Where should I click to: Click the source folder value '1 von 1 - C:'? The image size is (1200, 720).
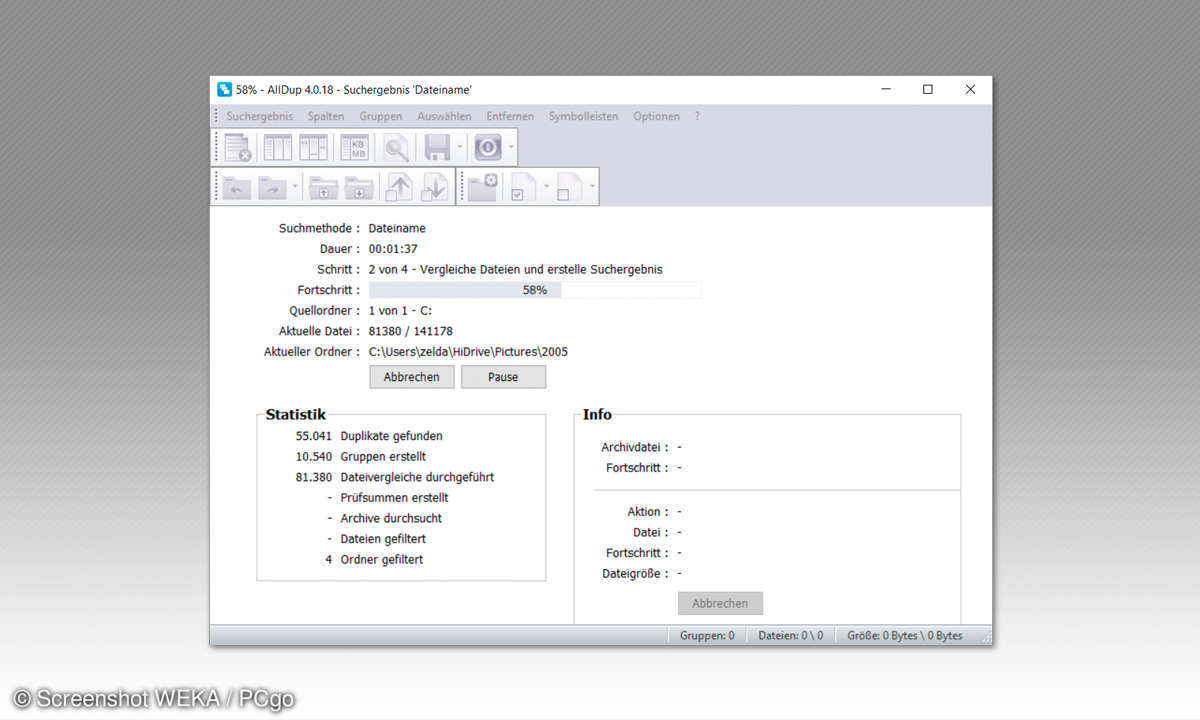[x=400, y=311]
